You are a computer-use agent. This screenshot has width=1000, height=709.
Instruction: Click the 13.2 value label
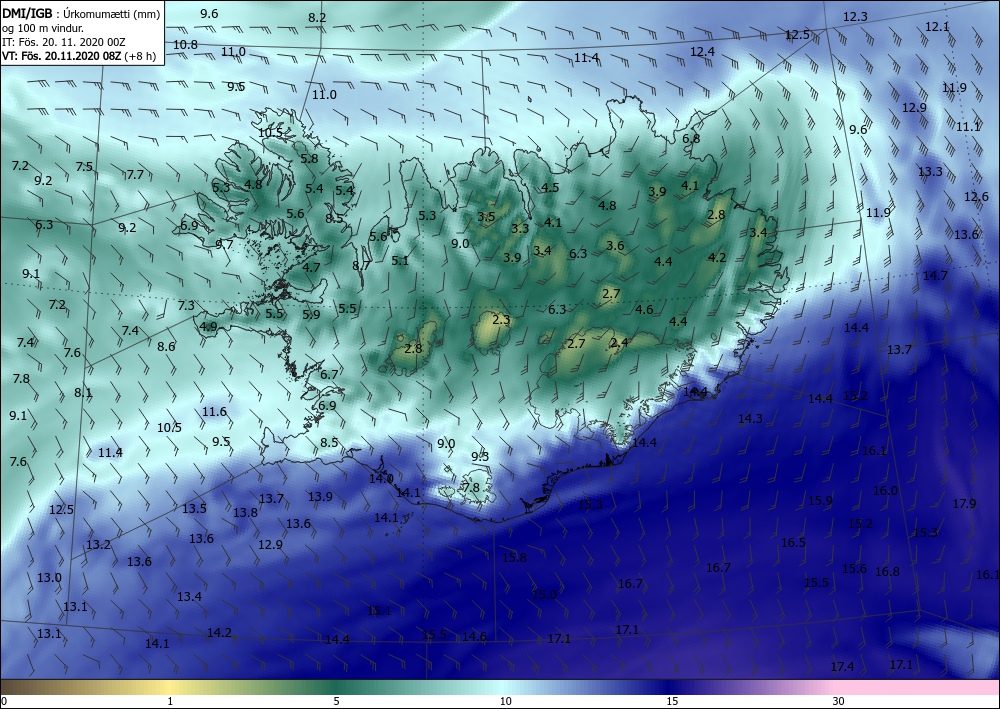tap(99, 545)
